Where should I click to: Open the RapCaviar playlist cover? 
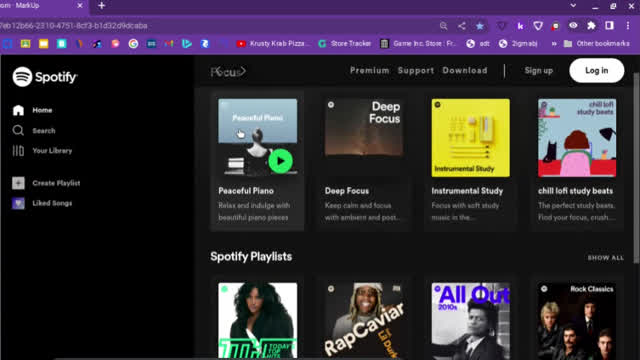[364, 321]
